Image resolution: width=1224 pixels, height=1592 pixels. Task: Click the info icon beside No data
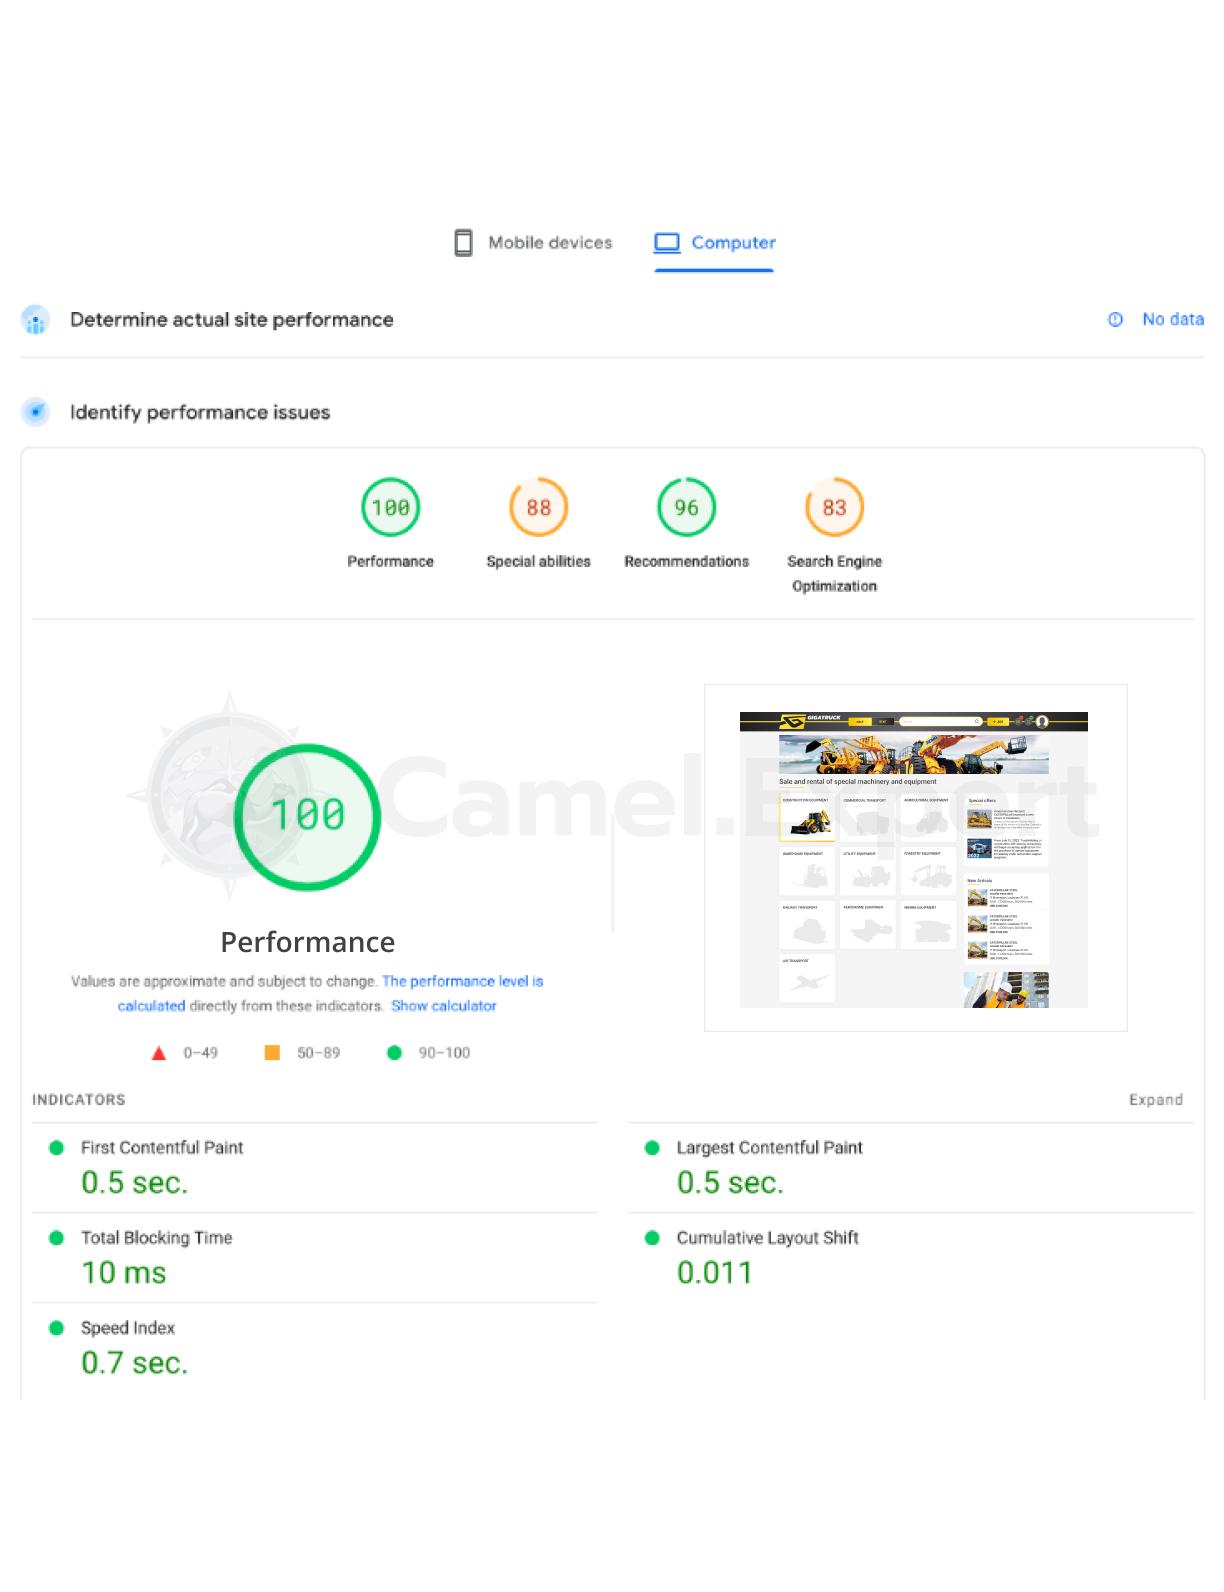1115,320
